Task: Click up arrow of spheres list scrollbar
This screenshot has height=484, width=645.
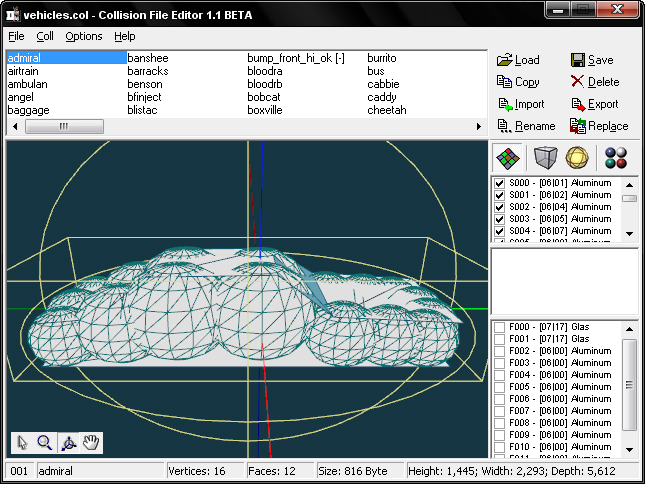Action: tap(629, 185)
